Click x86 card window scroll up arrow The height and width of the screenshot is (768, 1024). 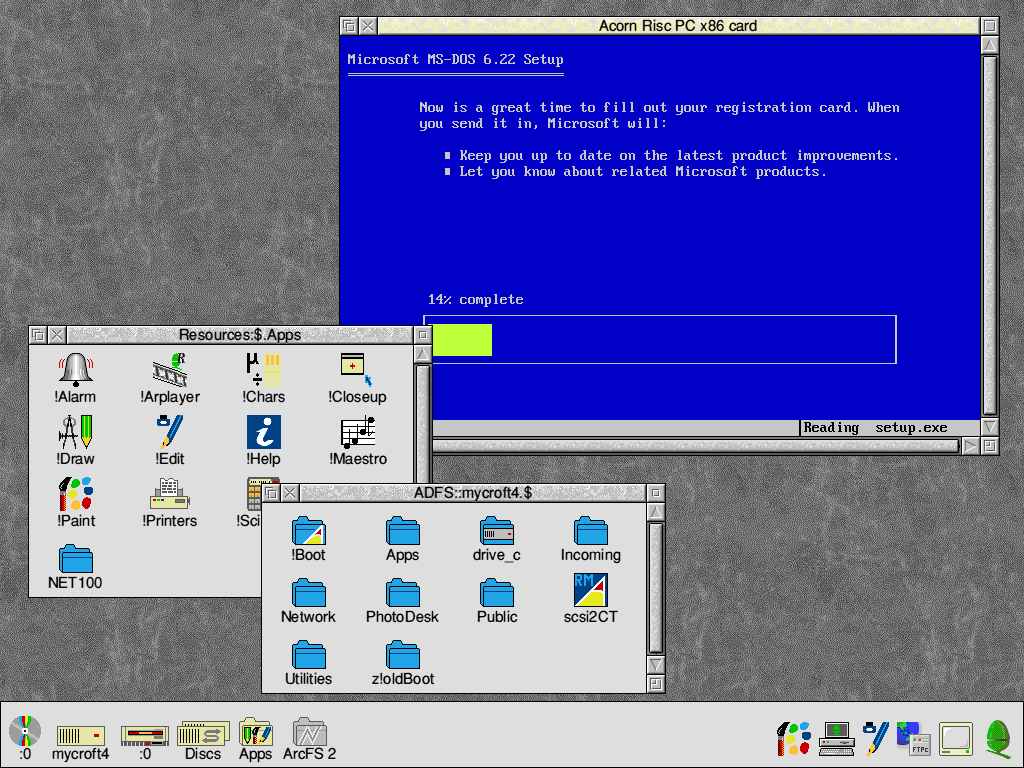point(989,45)
